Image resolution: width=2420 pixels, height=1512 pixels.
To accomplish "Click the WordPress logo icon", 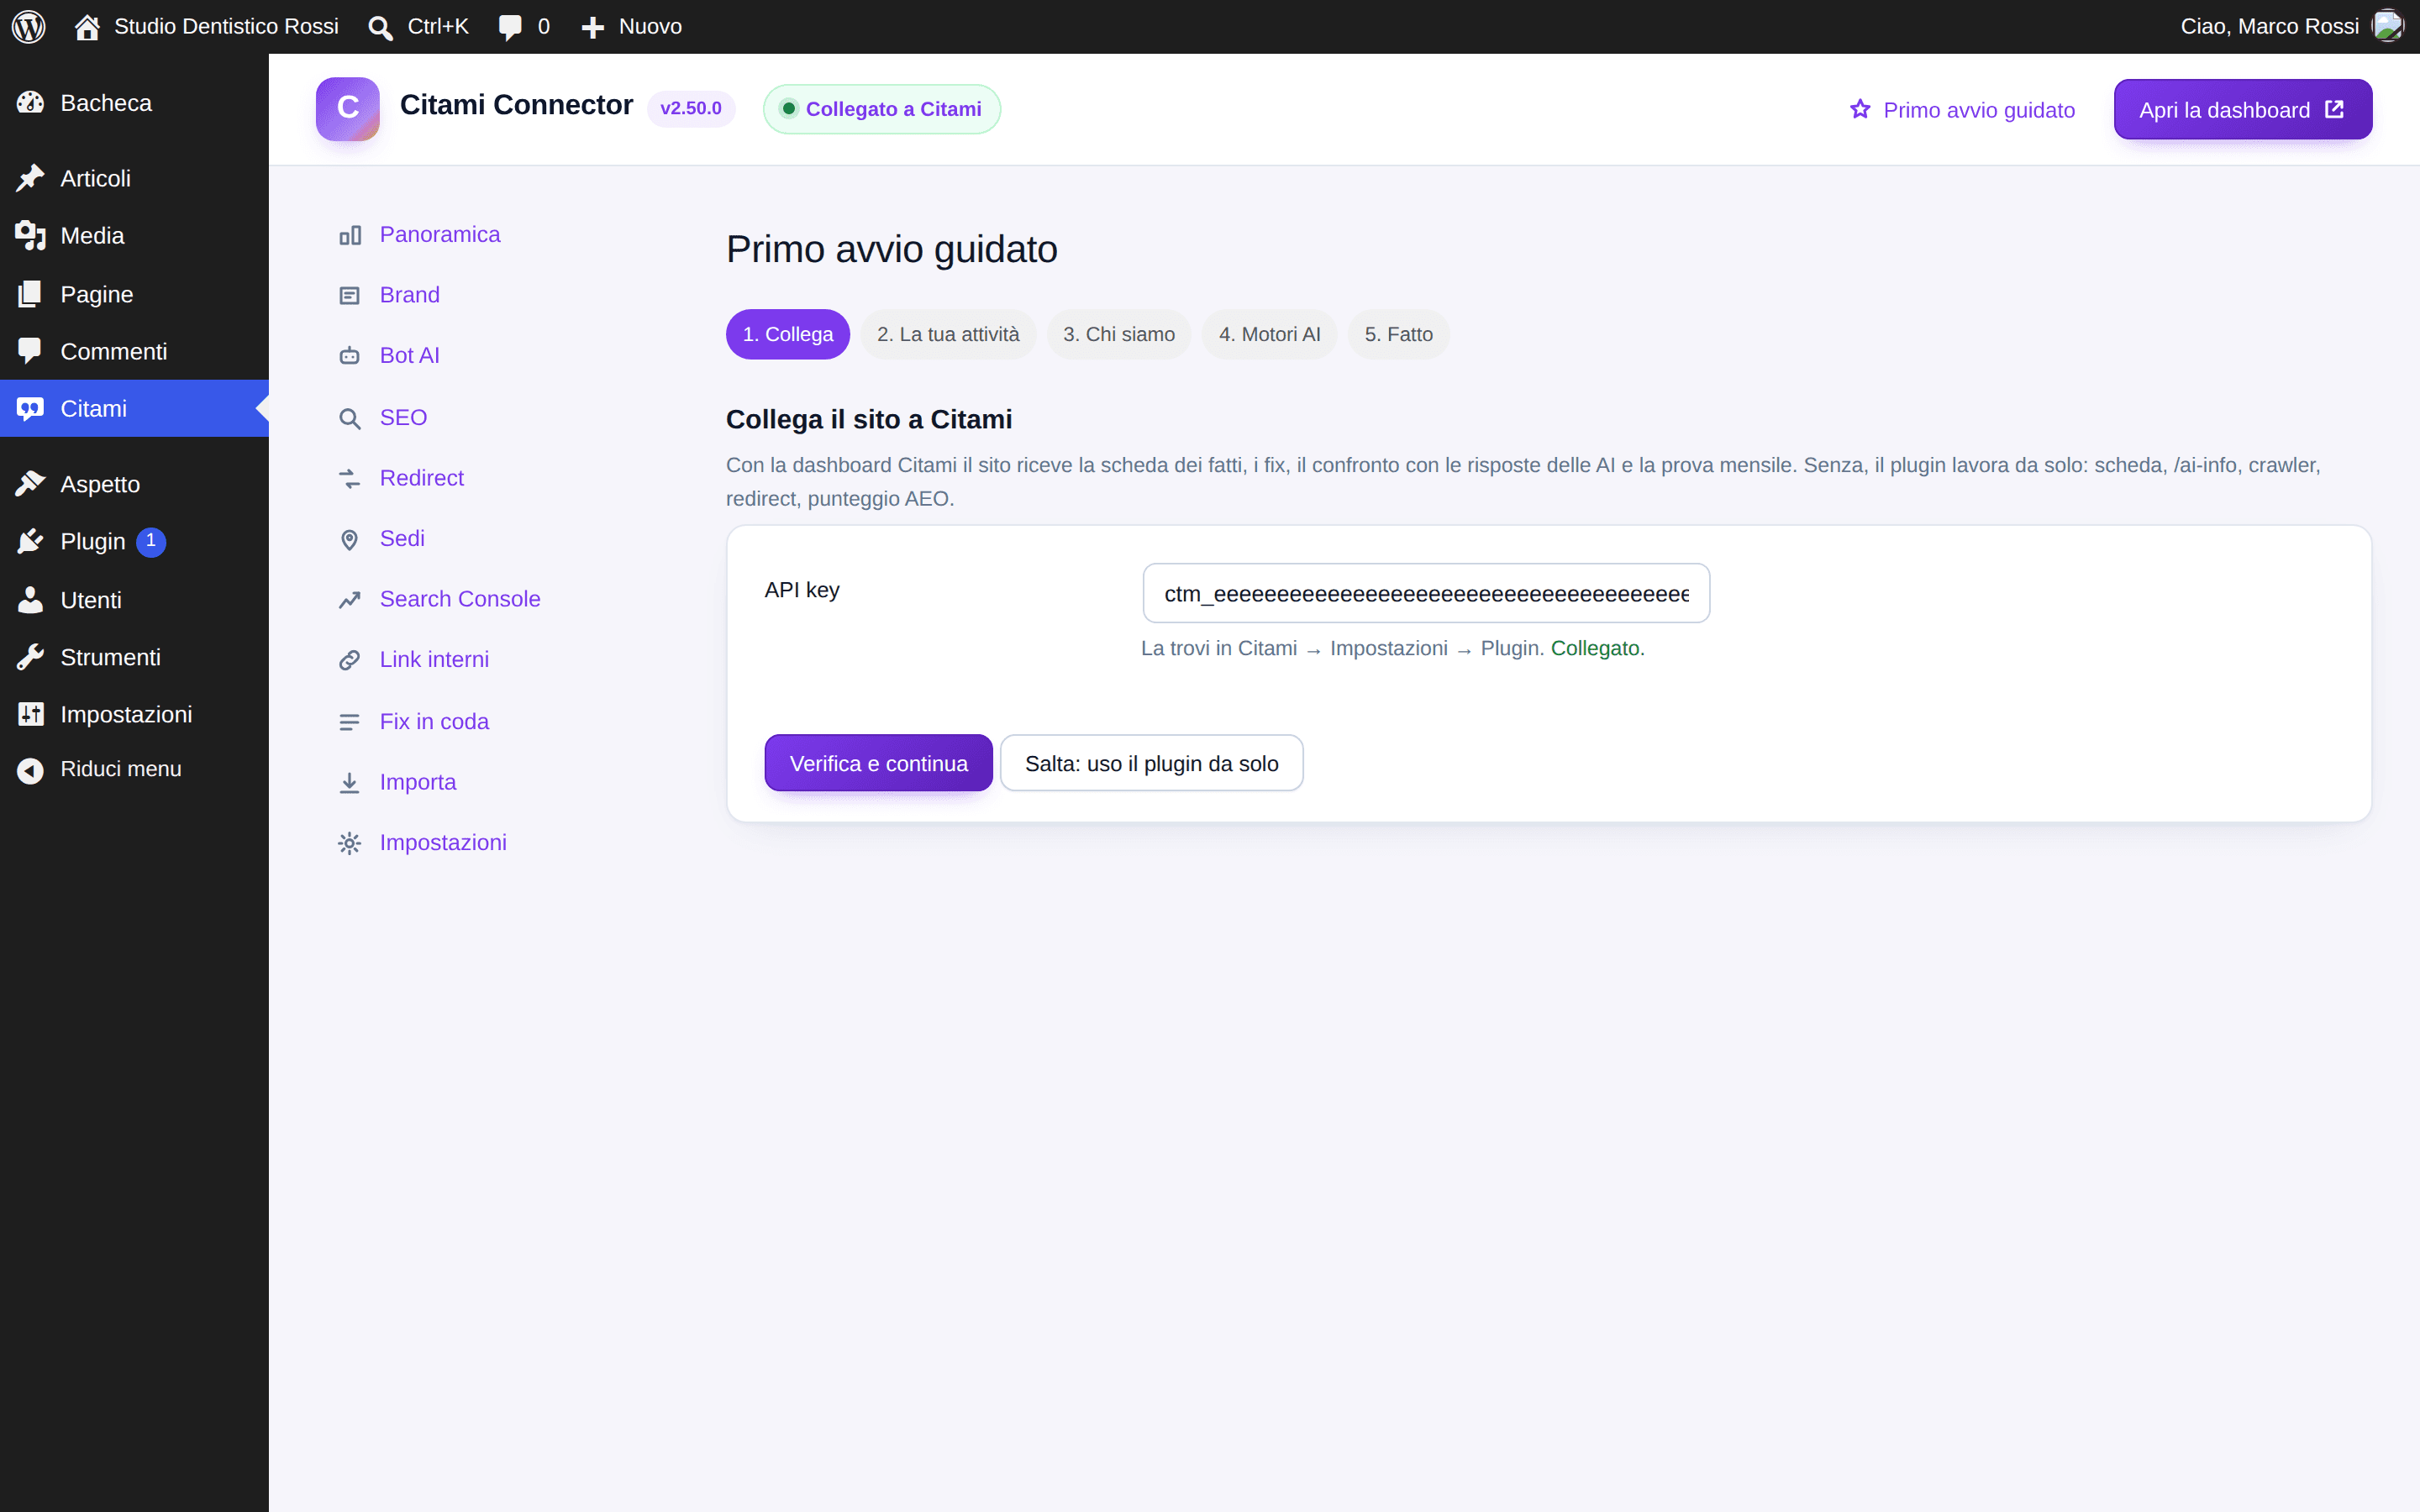I will tap(29, 26).
